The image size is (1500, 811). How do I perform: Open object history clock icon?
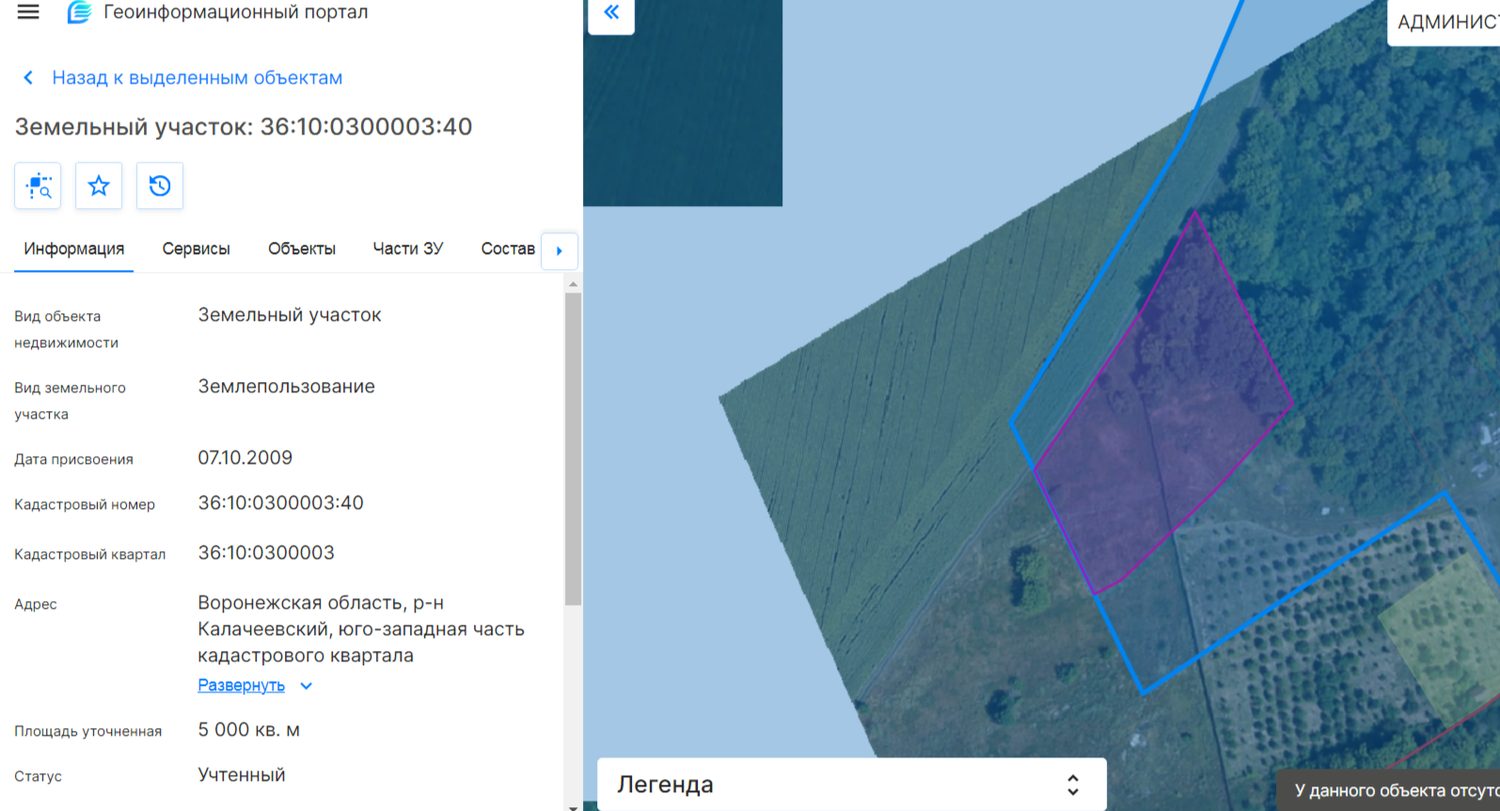click(160, 186)
